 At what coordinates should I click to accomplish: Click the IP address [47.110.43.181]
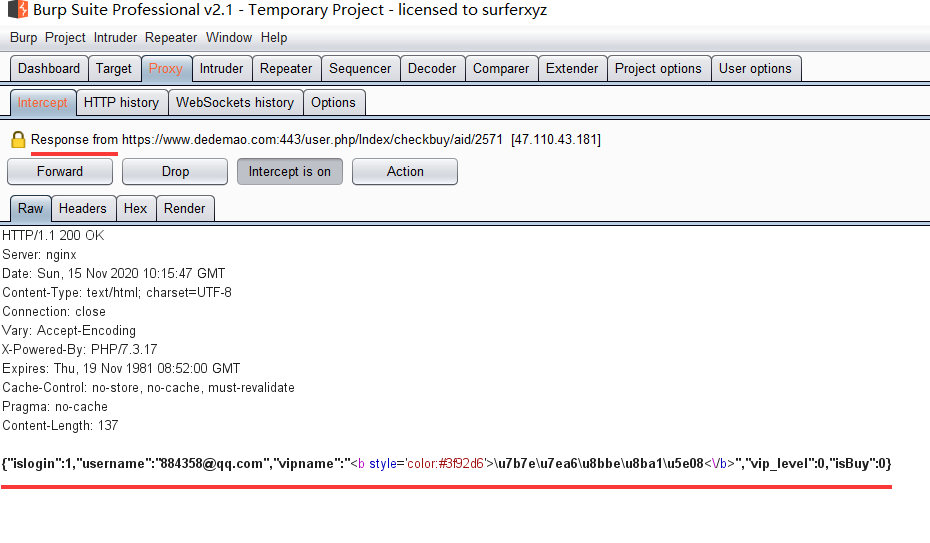pos(556,140)
